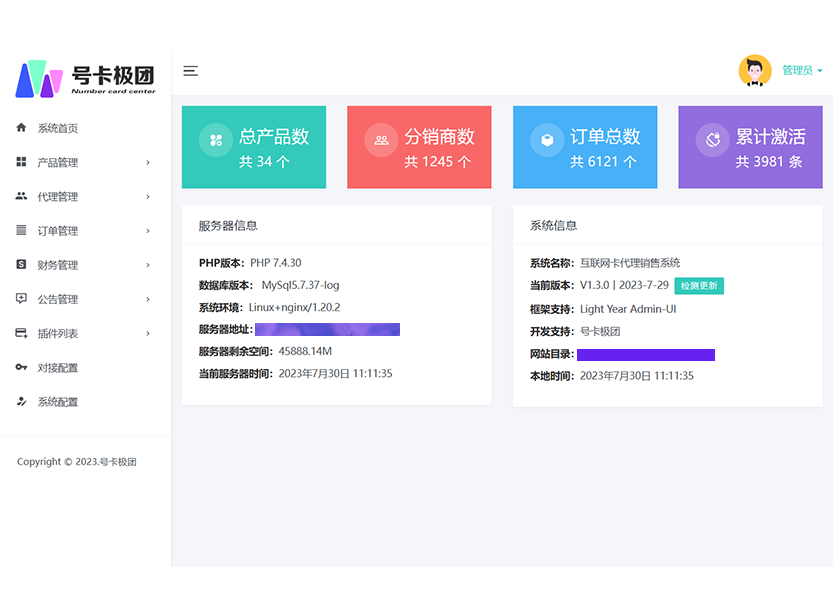Click the 订单总数 cube icon
Image resolution: width=833 pixels, height=614 pixels.
(547, 140)
